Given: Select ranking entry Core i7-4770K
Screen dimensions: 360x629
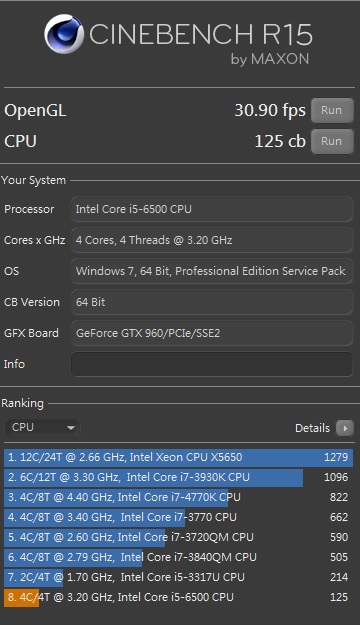Looking at the screenshot, I should point(179,497).
